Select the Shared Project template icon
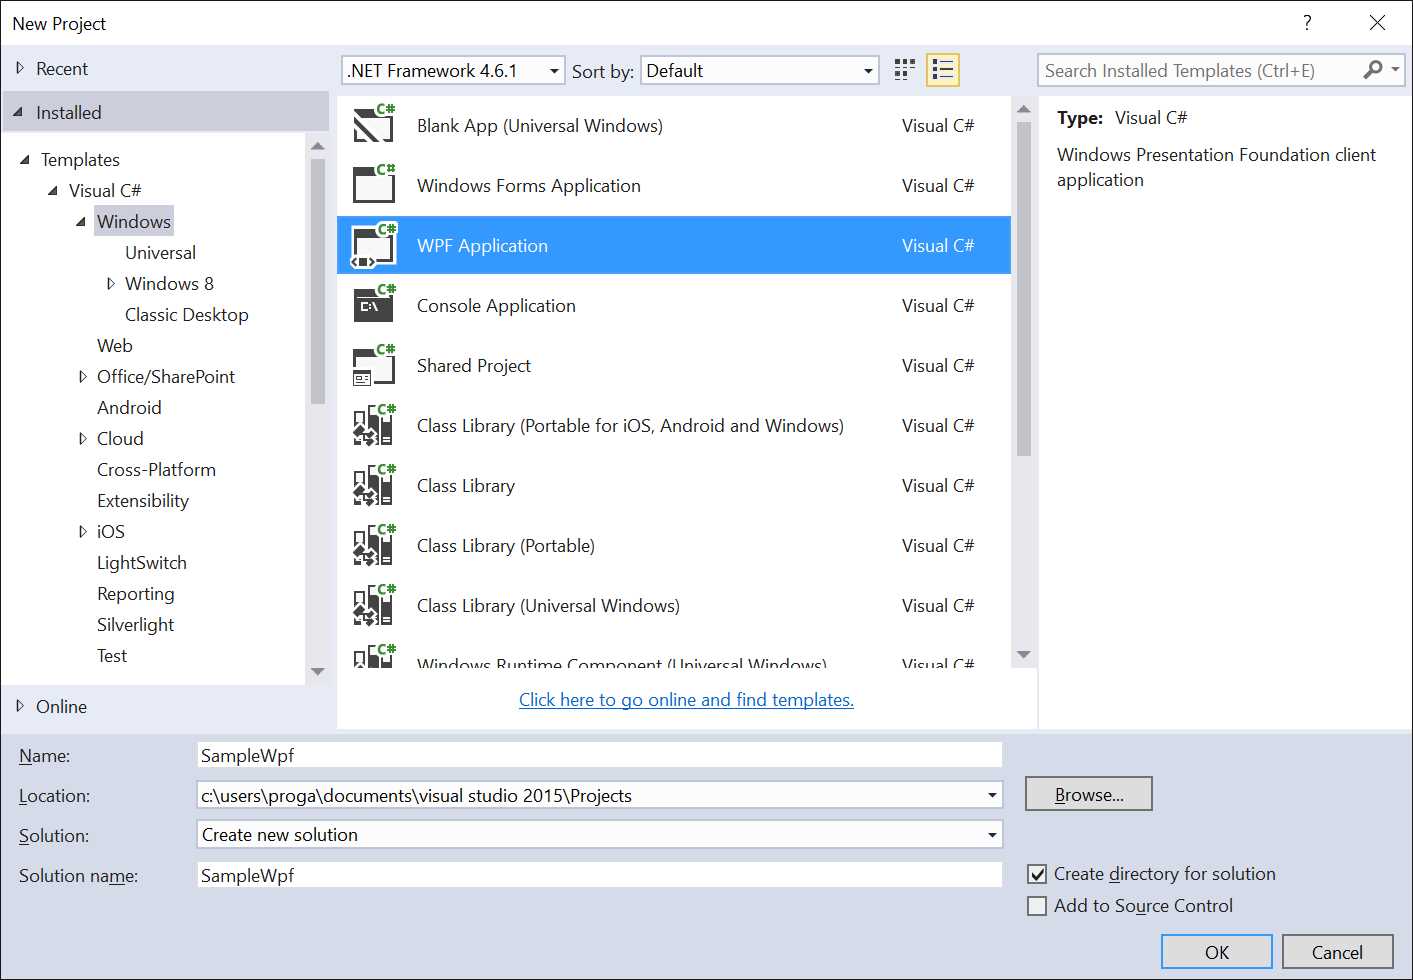 click(372, 365)
